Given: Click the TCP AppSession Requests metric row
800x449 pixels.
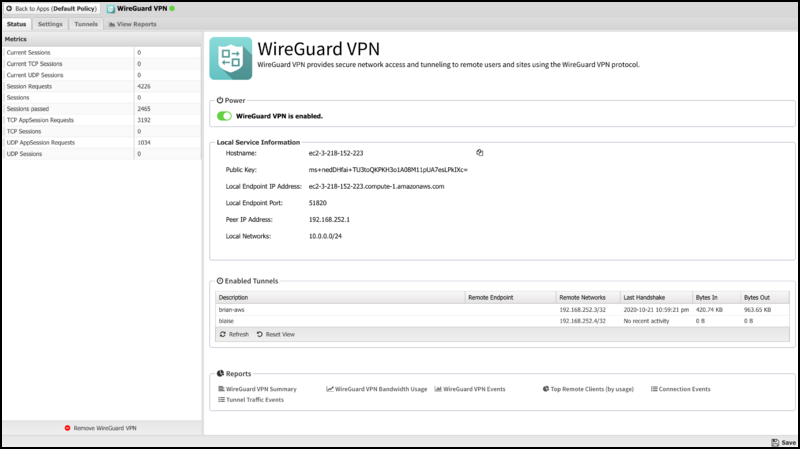Looking at the screenshot, I should click(102, 120).
